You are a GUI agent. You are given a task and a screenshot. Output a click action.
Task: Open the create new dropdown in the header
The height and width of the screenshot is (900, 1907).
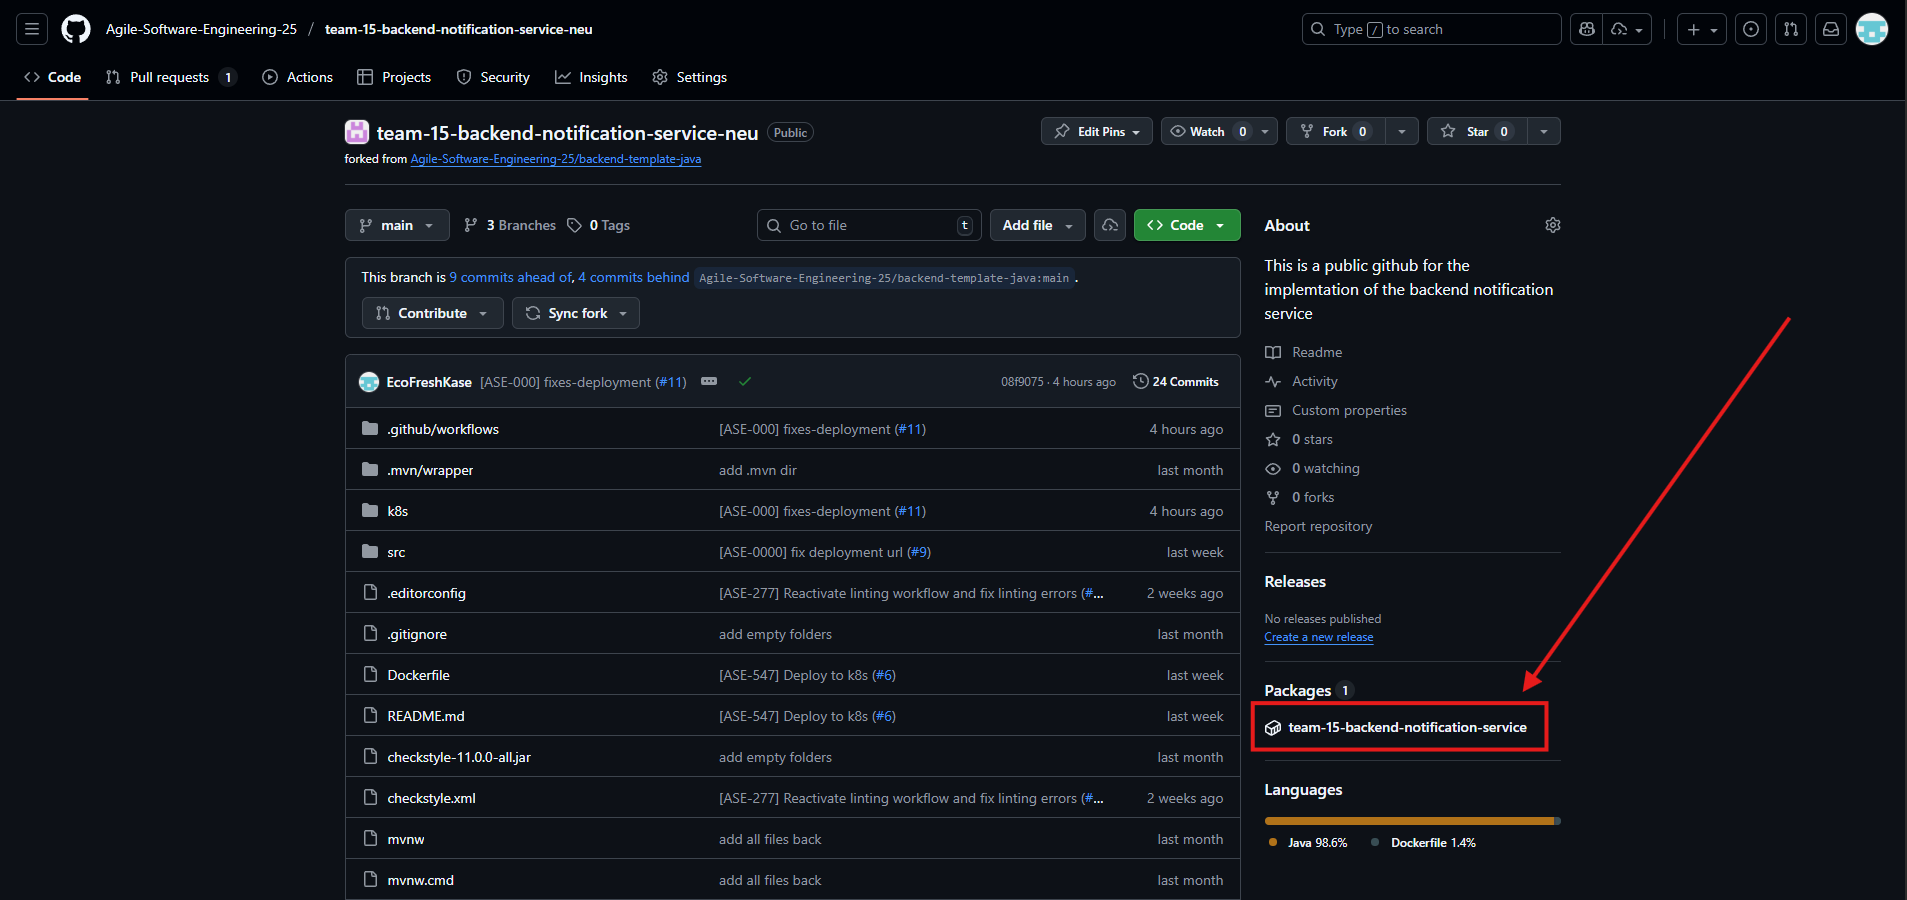[1702, 29]
